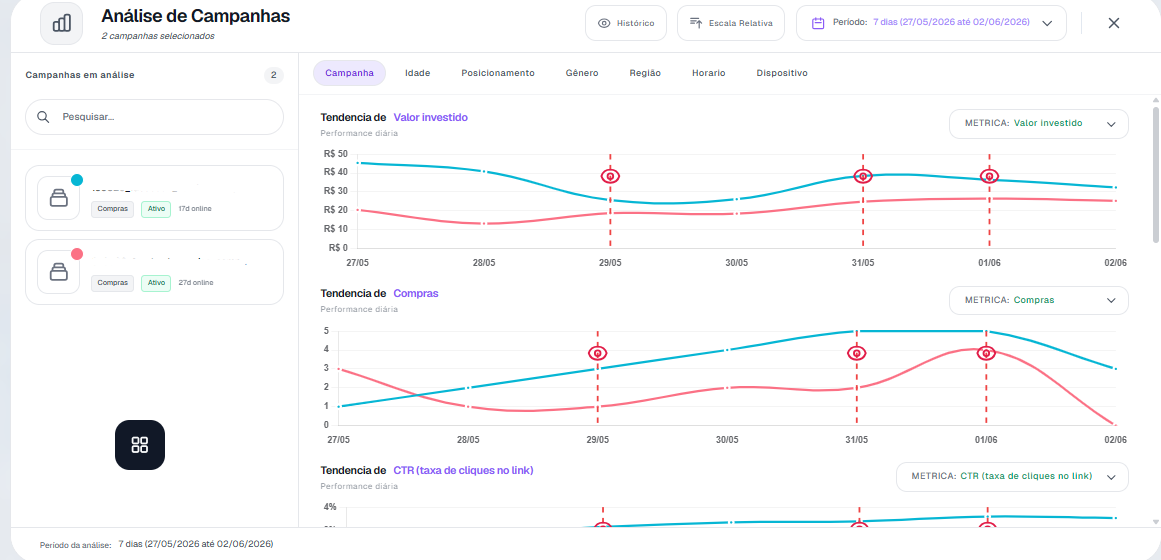Click the 17d online label
Image resolution: width=1161 pixels, height=560 pixels.
pos(195,209)
